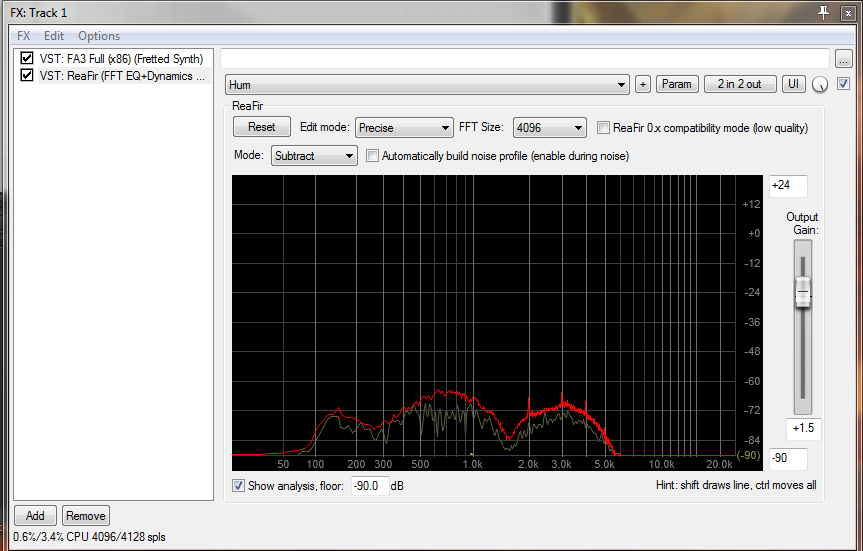
Task: Open the Edit menu
Action: point(54,36)
